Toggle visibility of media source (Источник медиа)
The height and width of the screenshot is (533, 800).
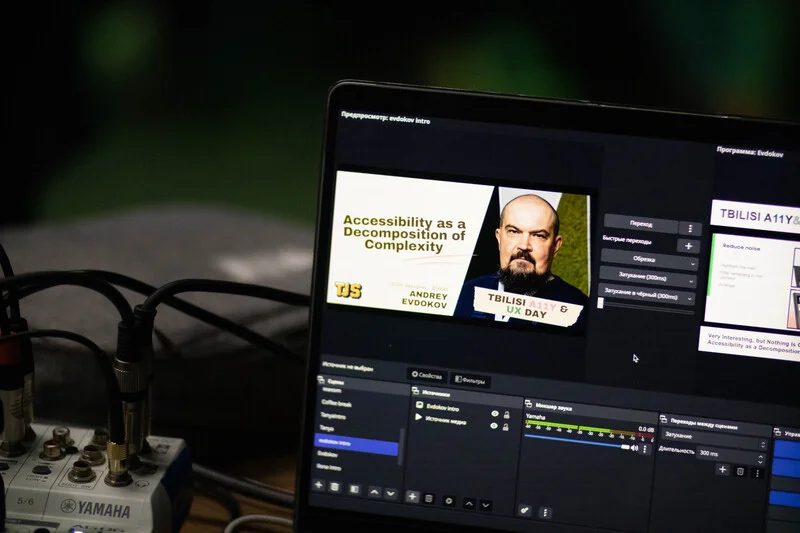click(x=493, y=425)
